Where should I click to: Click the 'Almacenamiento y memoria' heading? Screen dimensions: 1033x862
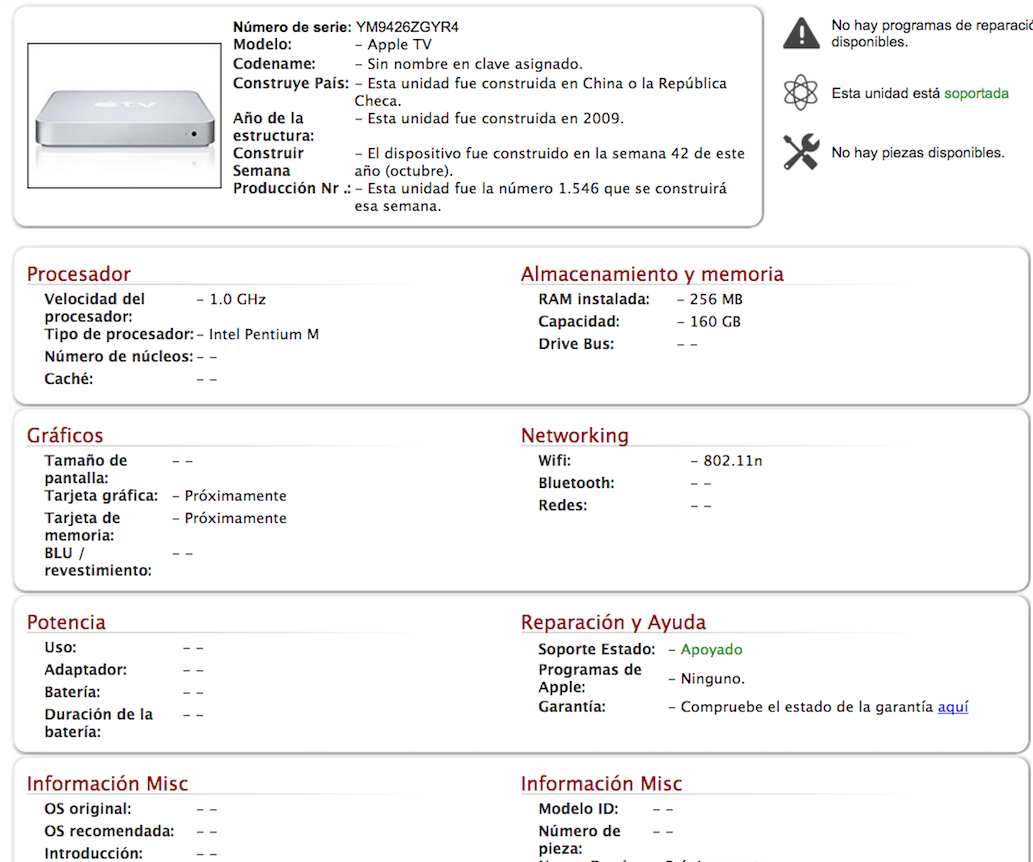pos(652,274)
